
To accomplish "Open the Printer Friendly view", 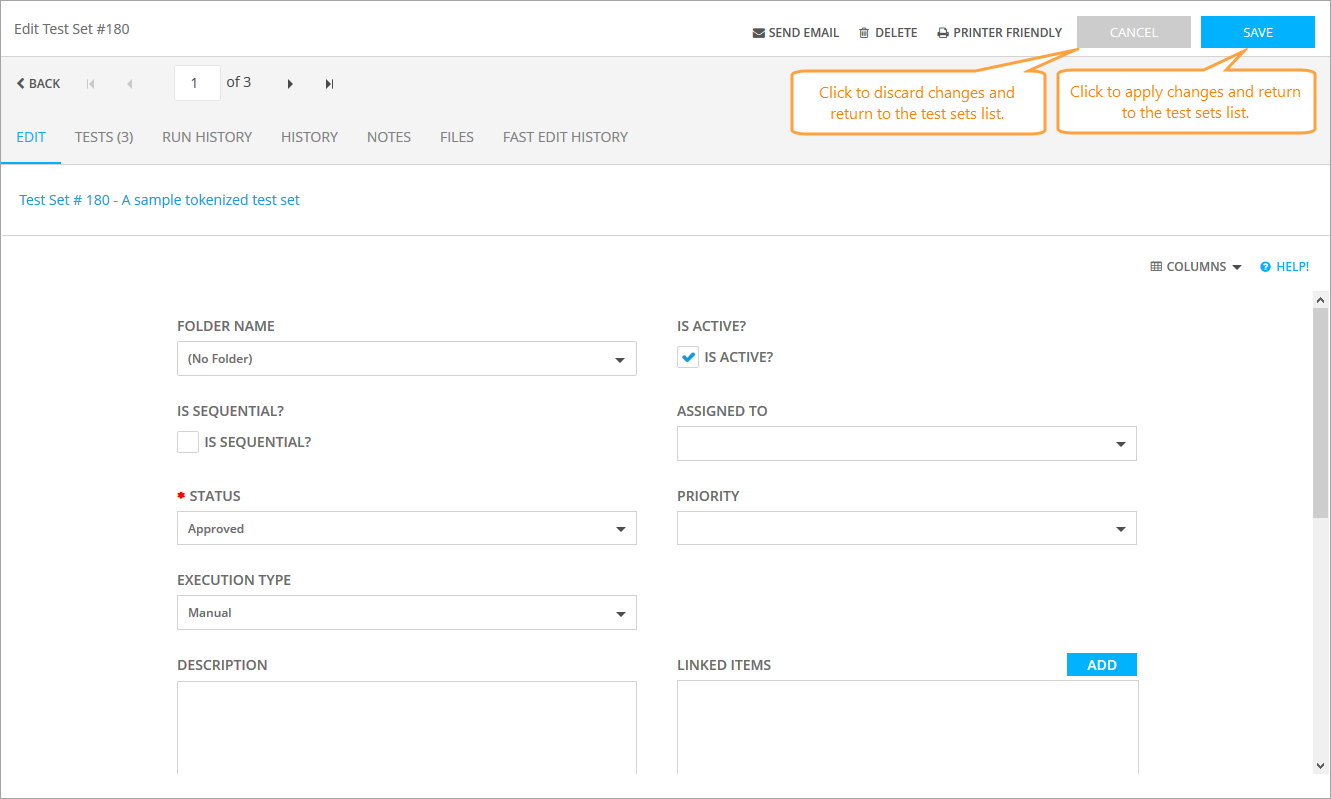I will click(999, 33).
